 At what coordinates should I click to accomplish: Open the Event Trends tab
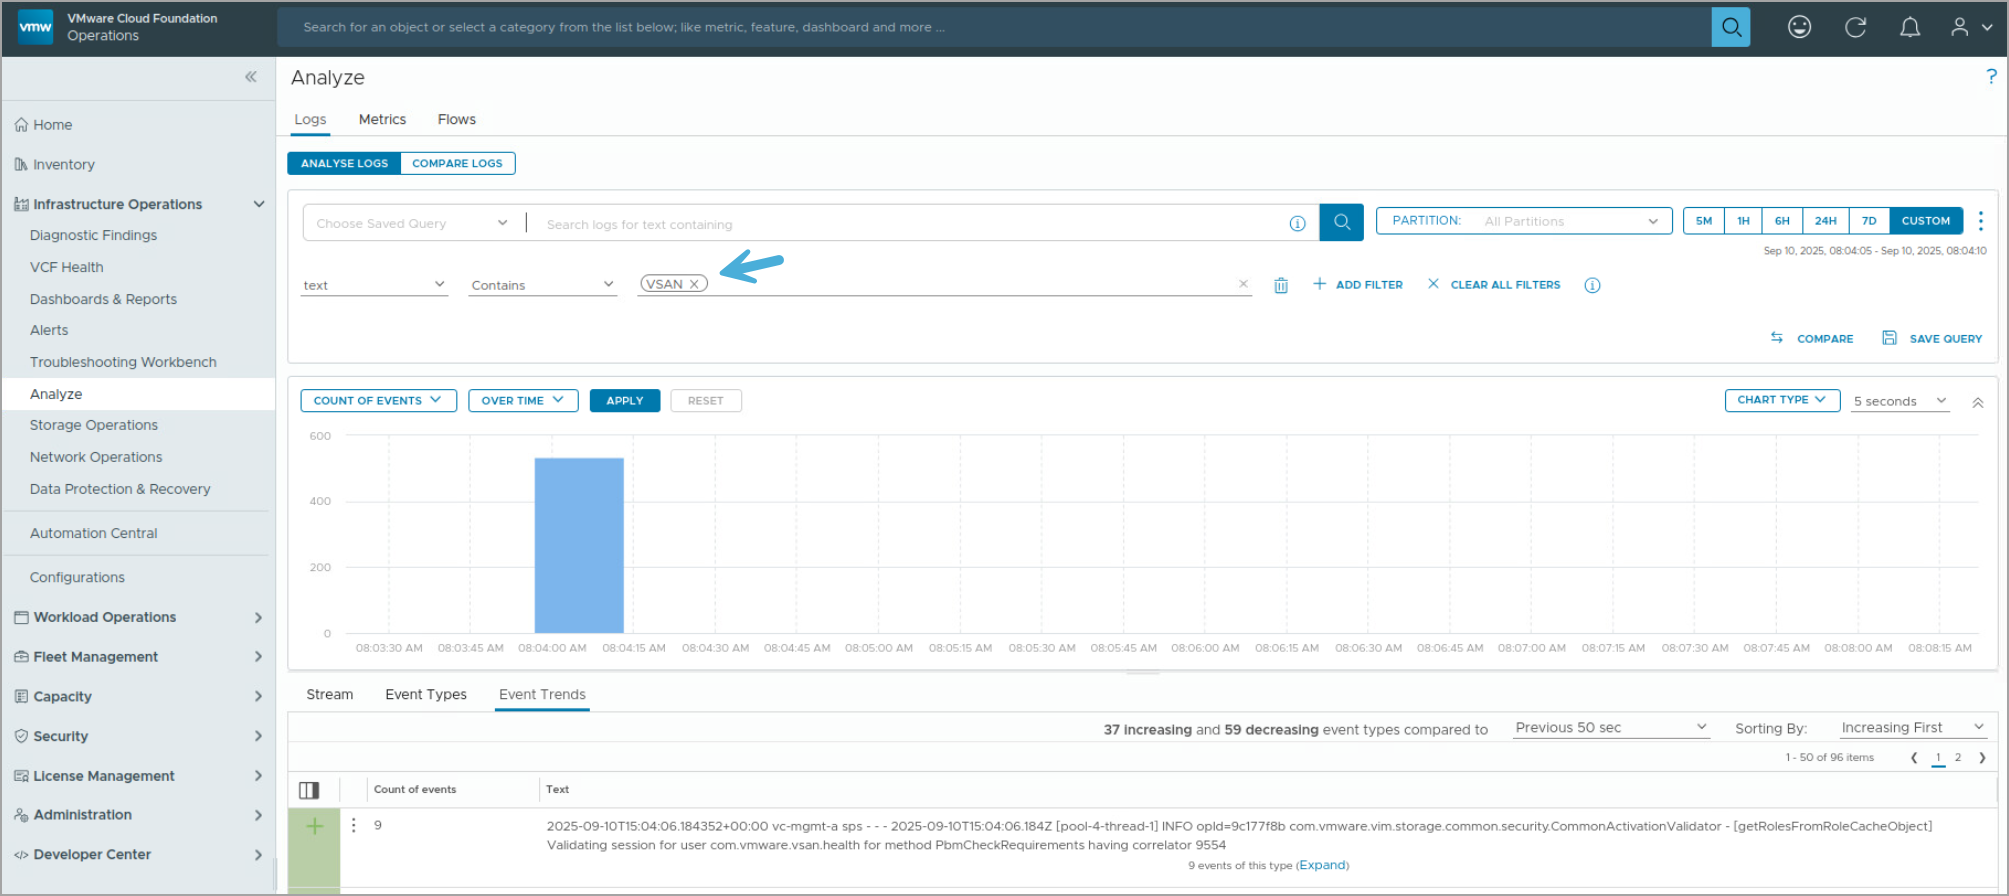pos(542,694)
